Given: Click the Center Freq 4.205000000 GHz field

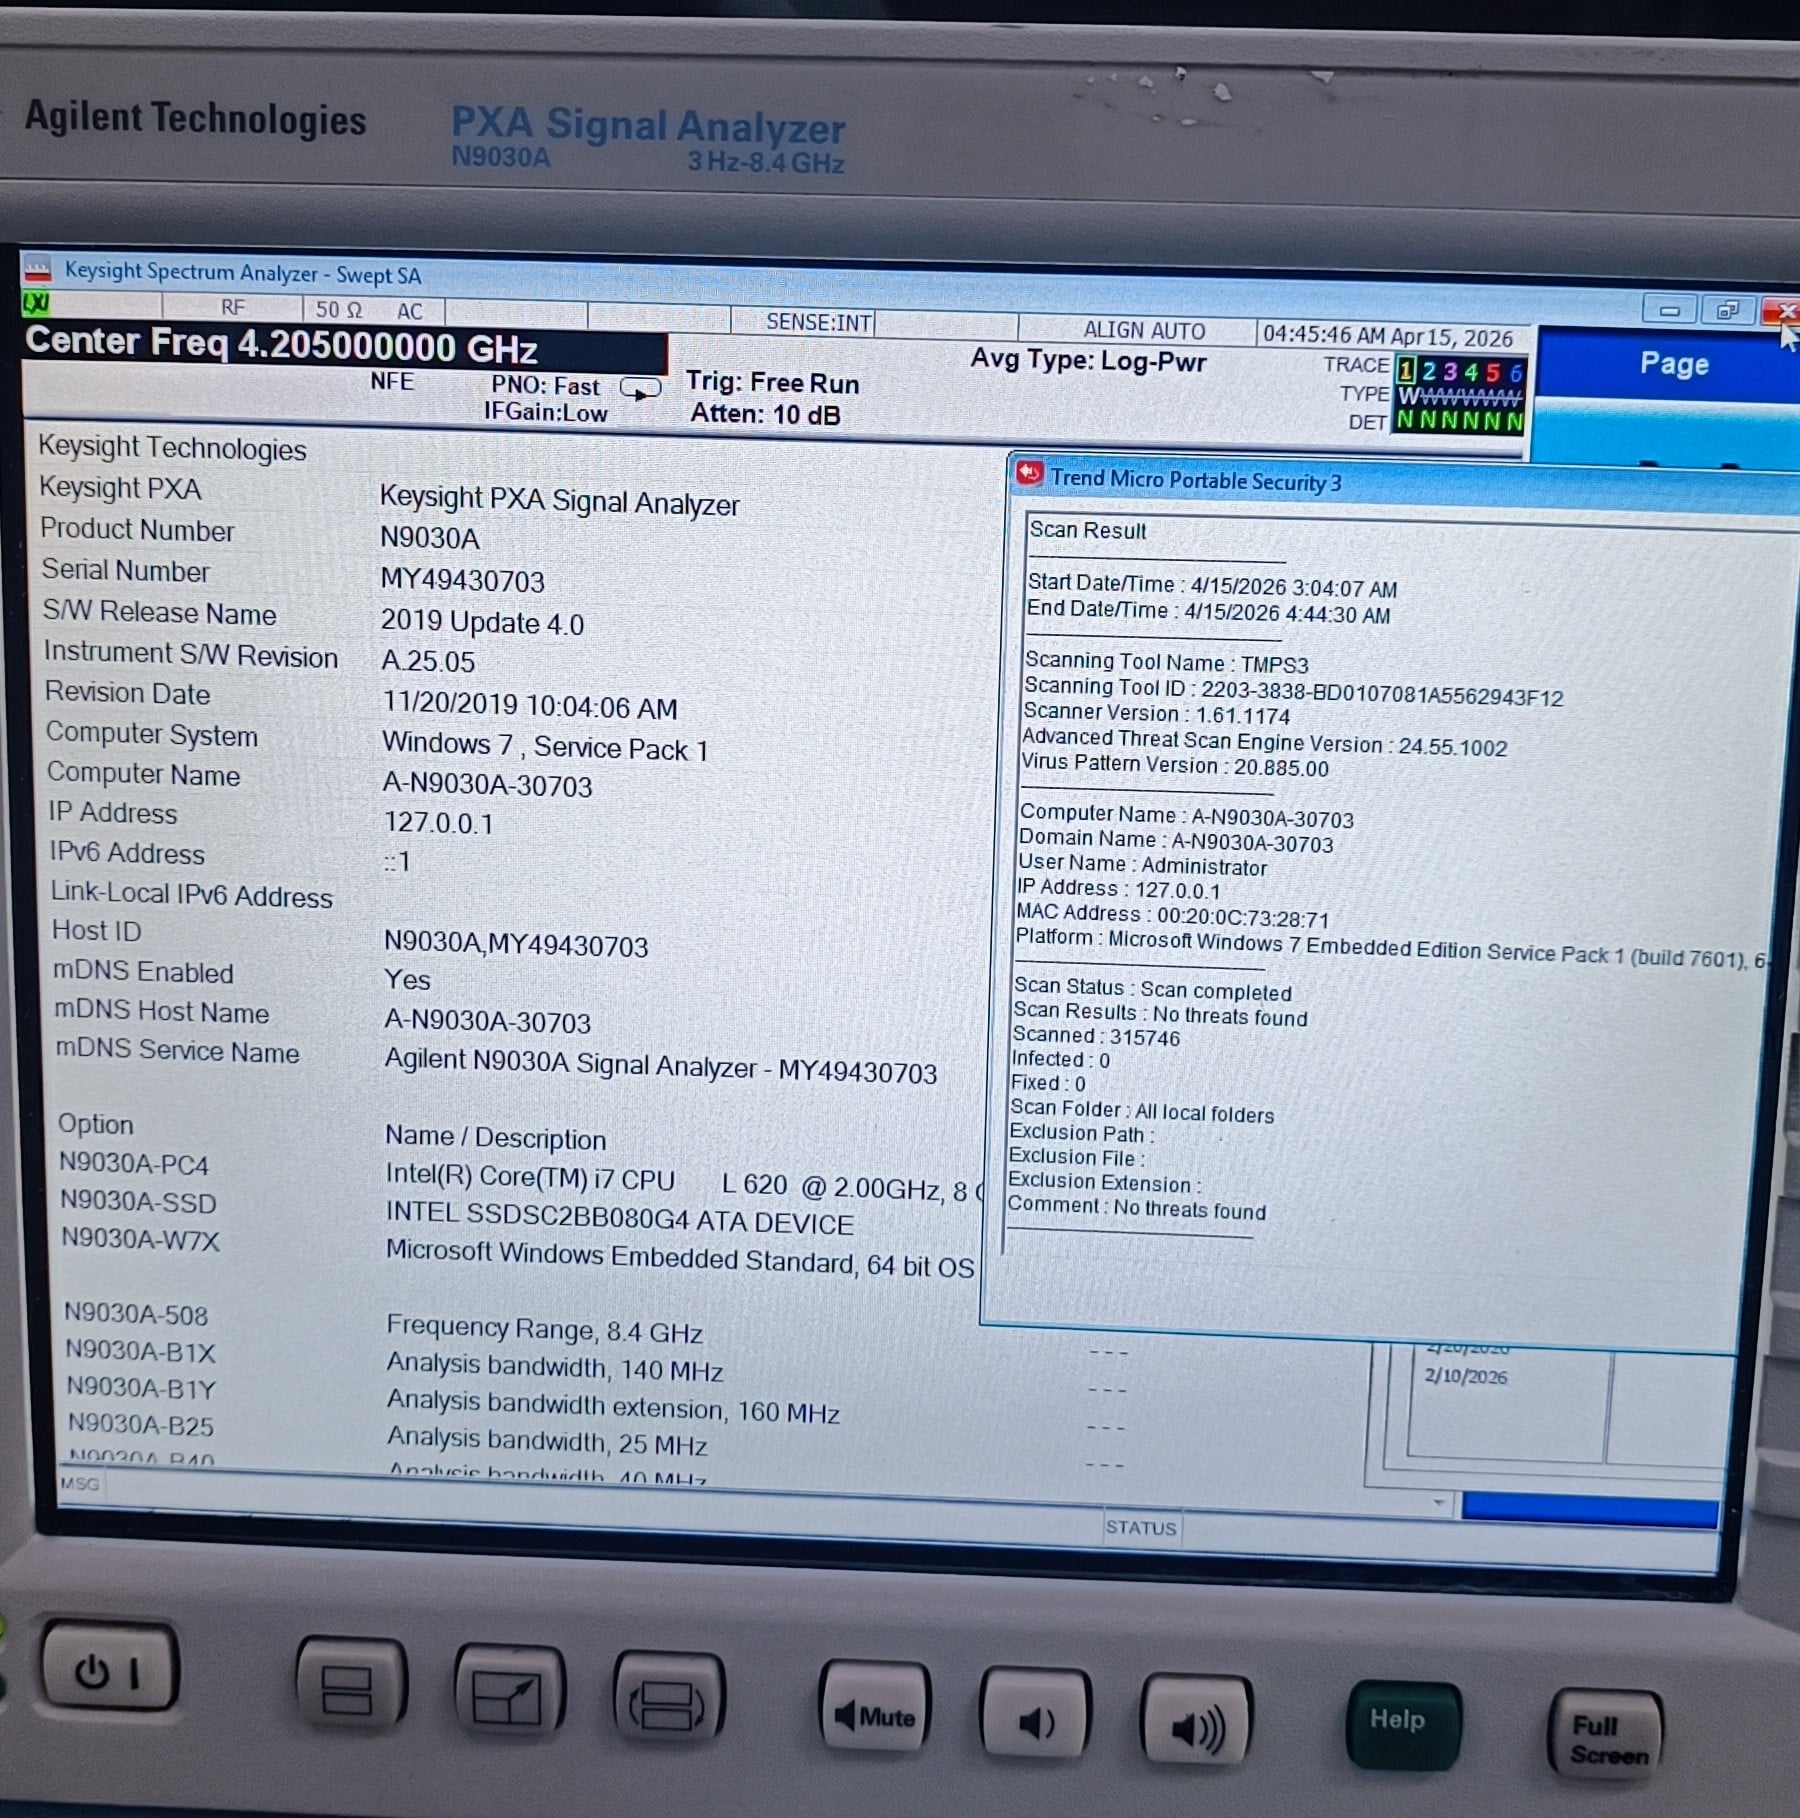Looking at the screenshot, I should click(x=344, y=346).
